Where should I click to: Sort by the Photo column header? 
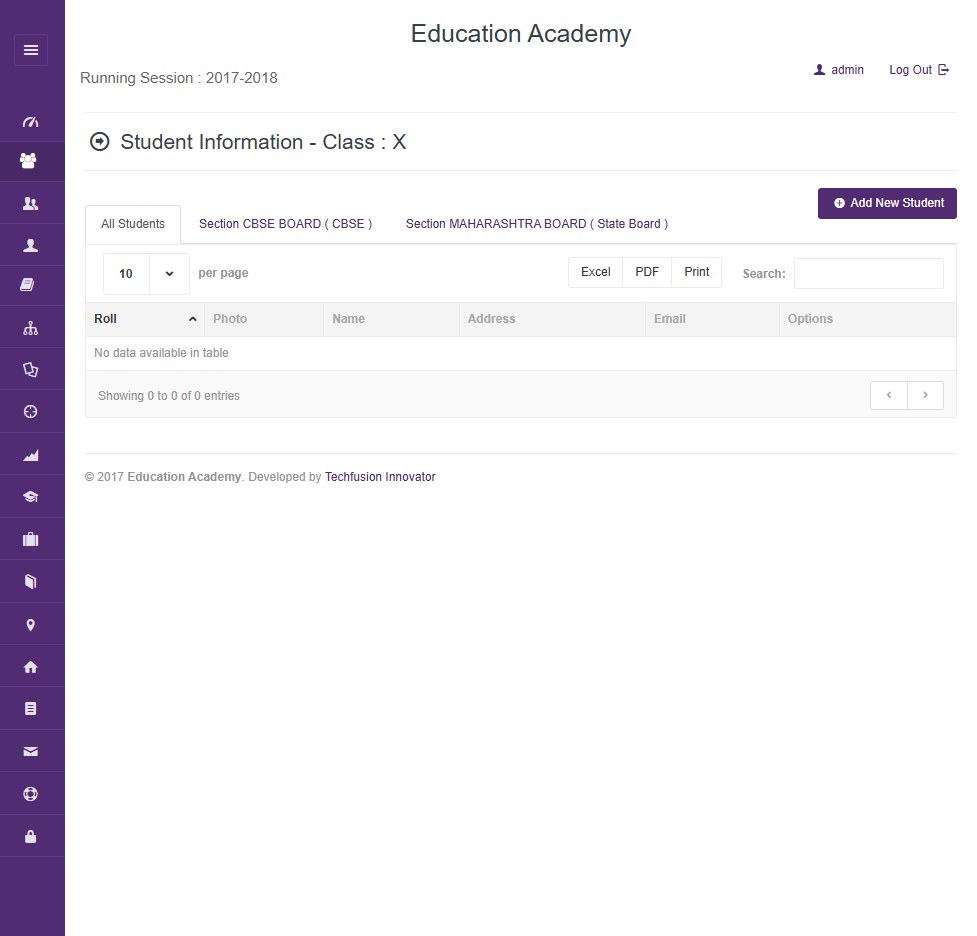[x=264, y=319]
